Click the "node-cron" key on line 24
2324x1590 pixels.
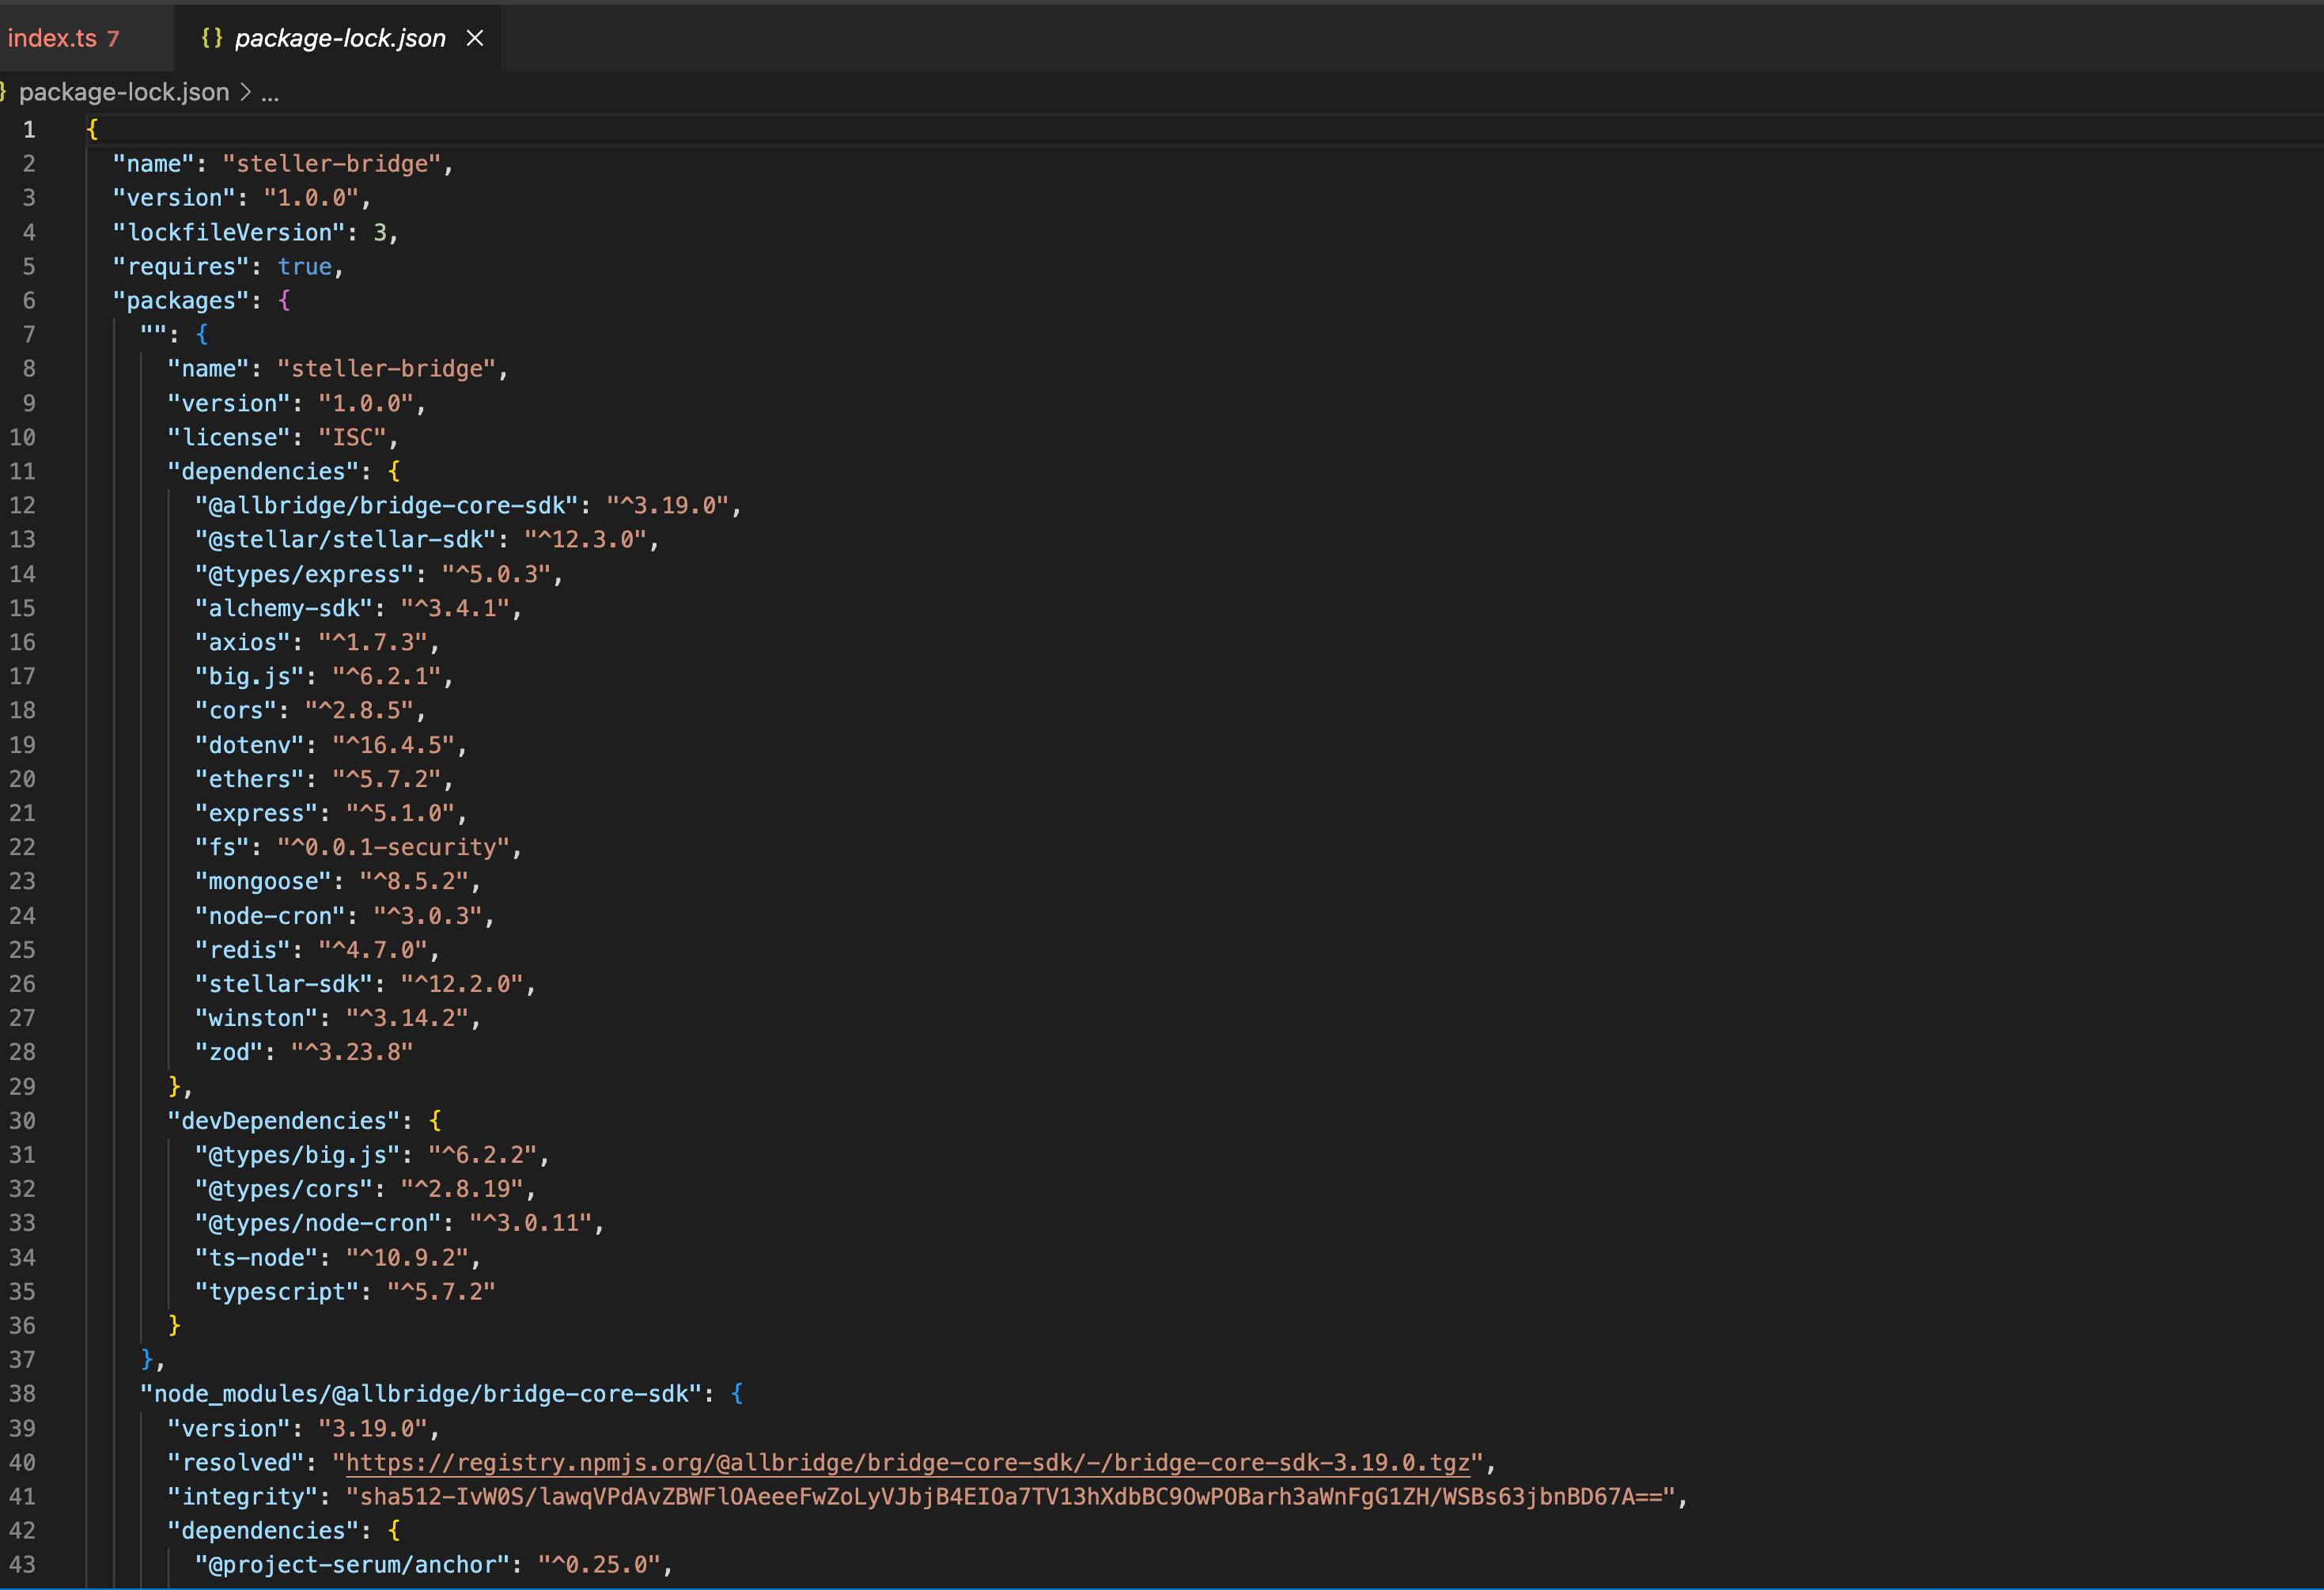point(270,917)
